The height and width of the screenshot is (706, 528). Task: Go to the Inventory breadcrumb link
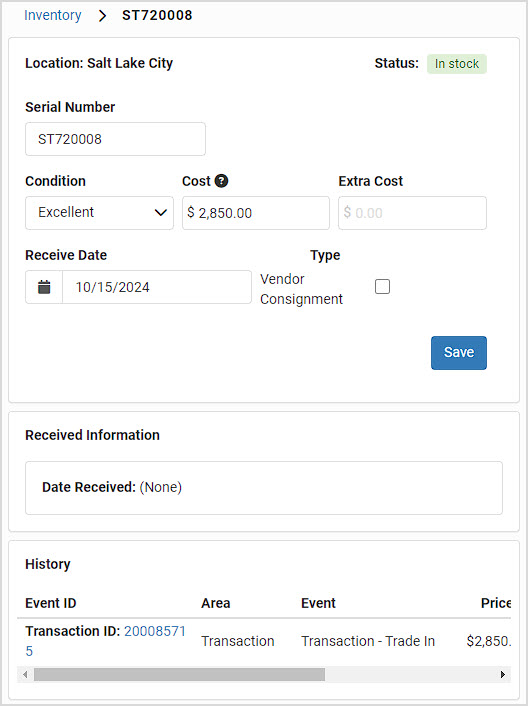click(53, 15)
